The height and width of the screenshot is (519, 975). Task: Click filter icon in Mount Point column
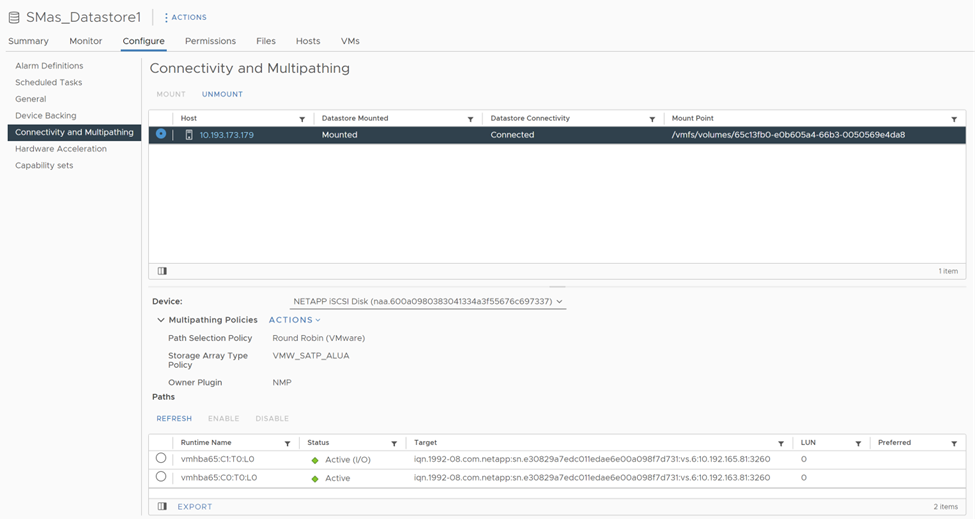(954, 119)
